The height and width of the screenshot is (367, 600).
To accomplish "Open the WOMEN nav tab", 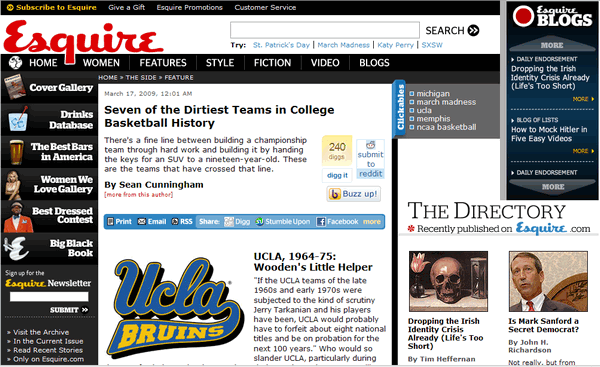I will (101, 63).
